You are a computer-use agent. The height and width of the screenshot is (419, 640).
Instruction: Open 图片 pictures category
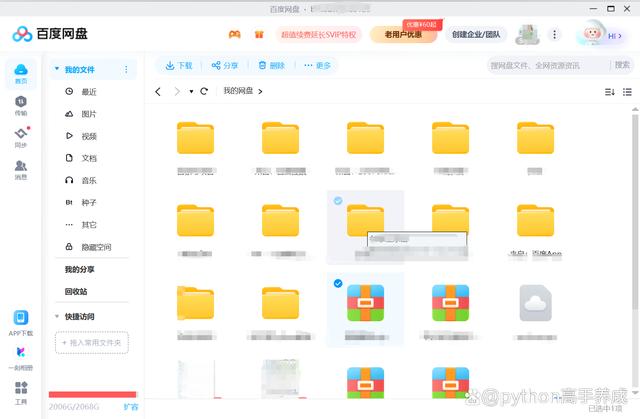(89, 114)
